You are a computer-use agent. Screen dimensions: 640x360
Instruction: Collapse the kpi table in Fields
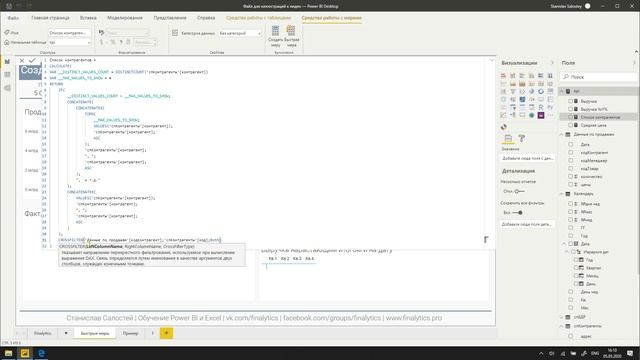(562, 91)
